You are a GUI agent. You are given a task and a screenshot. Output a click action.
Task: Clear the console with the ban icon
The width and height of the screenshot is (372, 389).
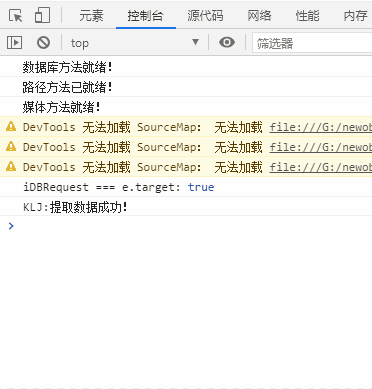click(x=43, y=43)
